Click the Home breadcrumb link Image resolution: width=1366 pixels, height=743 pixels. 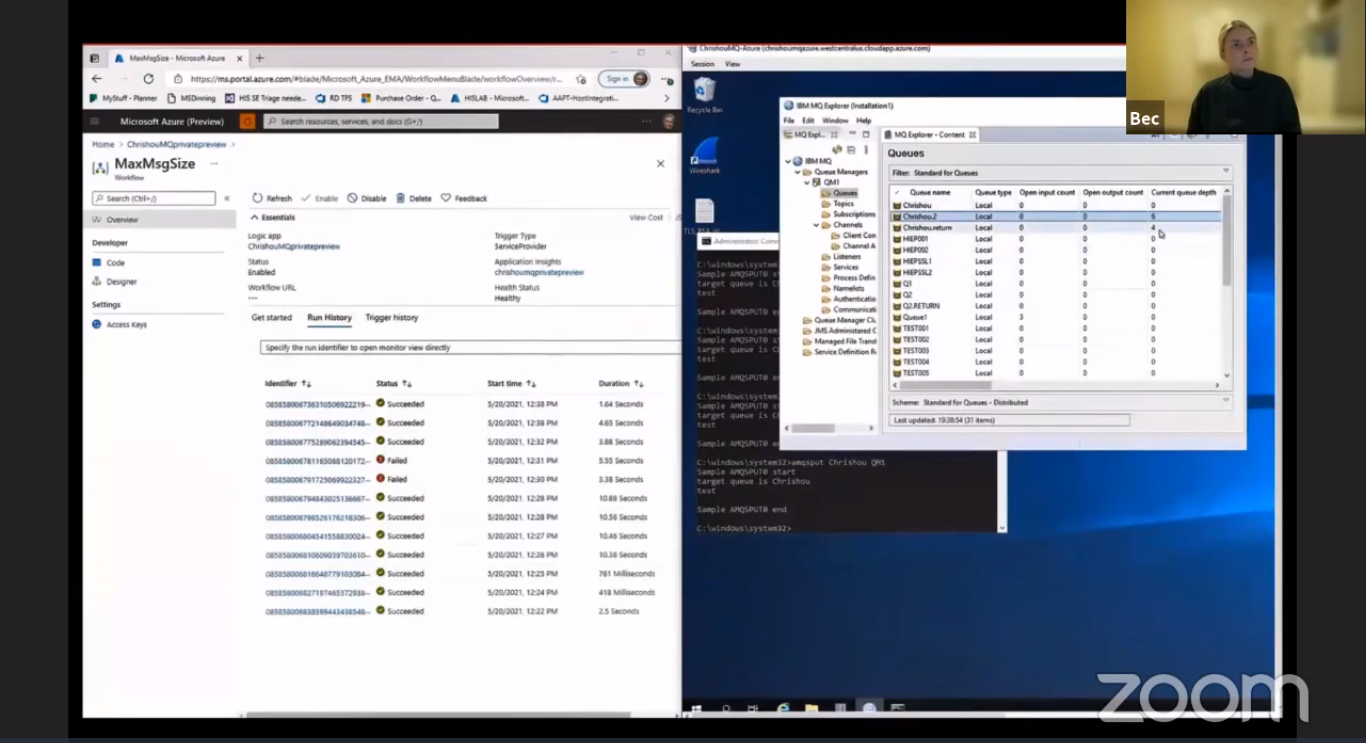point(103,144)
